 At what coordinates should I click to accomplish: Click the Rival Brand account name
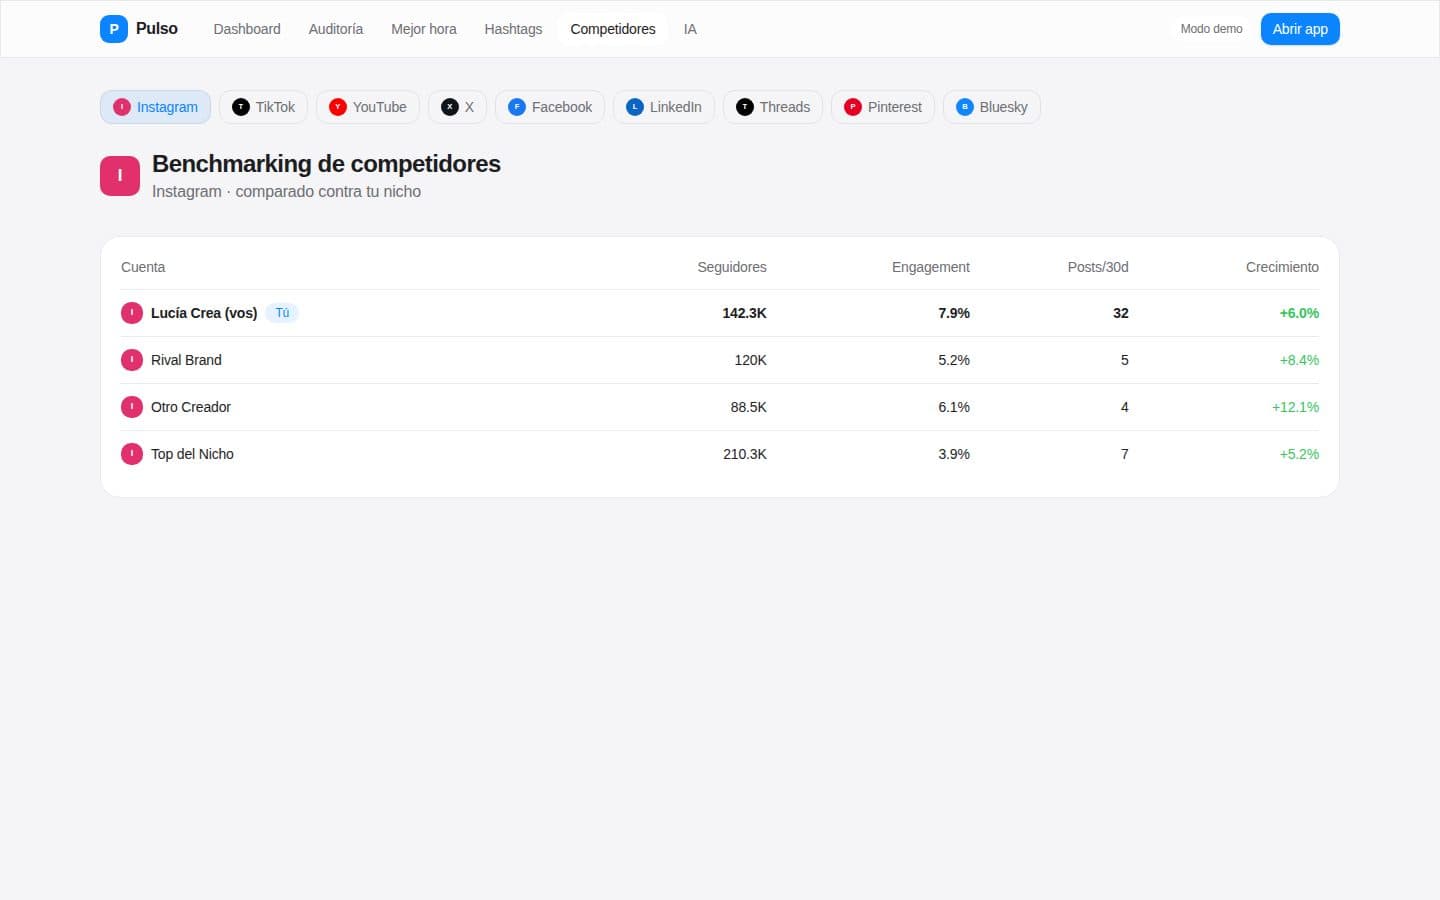tap(186, 360)
